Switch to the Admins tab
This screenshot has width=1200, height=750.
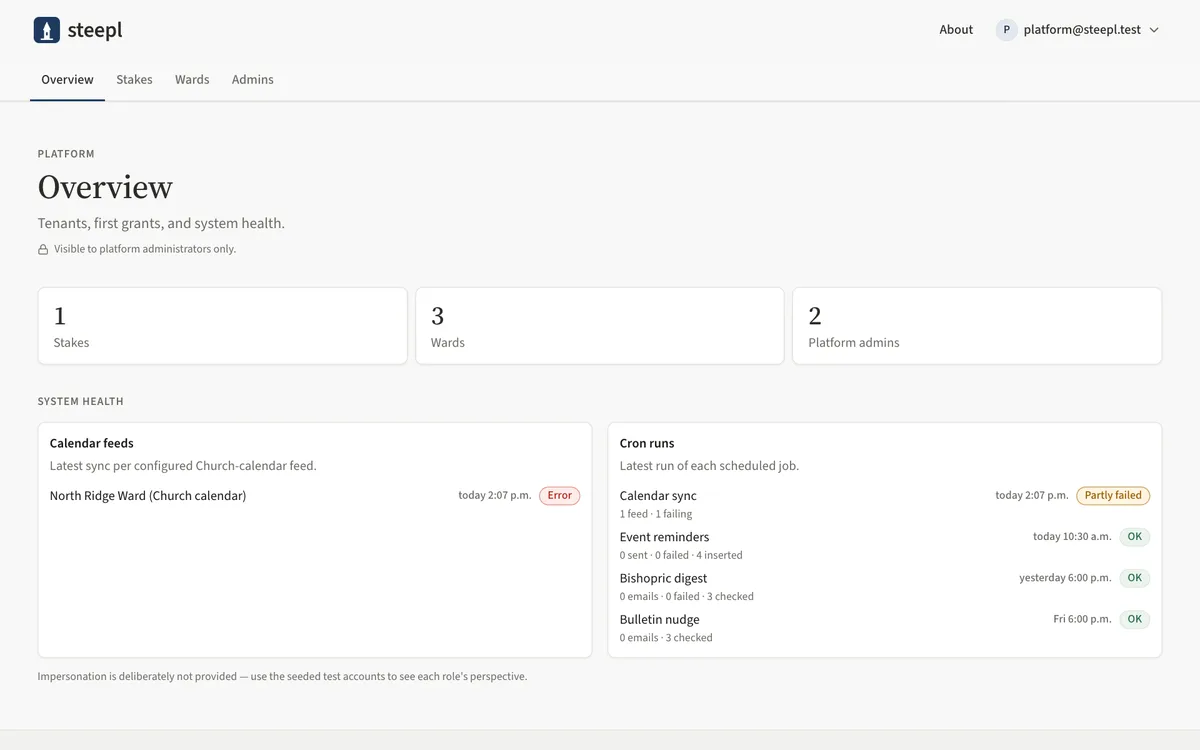coord(253,79)
